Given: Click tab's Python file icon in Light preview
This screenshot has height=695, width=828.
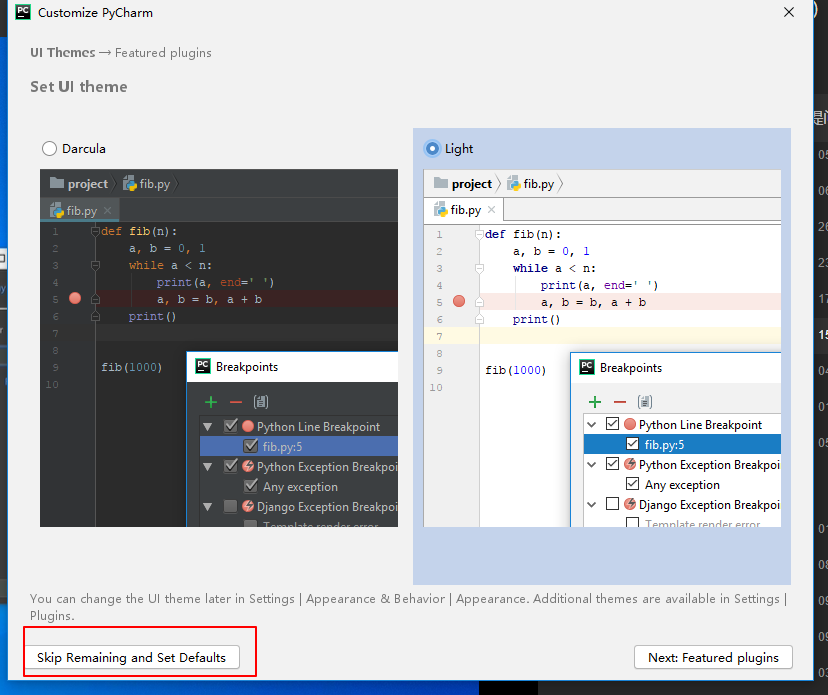Looking at the screenshot, I should 441,210.
